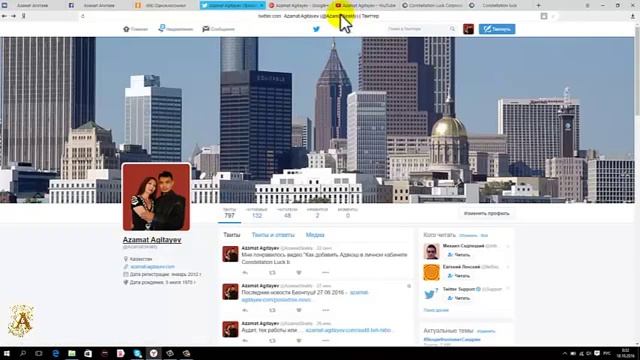Refresh Who to follow suggestions
Screen dimensions: 640x360
468,236
